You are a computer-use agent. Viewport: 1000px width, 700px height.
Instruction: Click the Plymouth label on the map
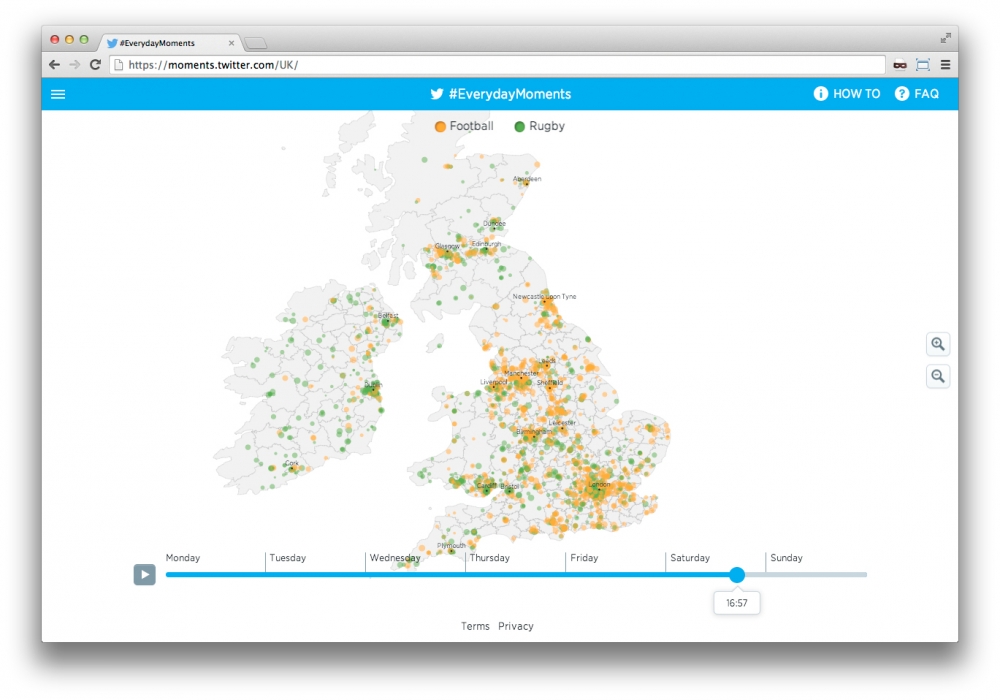451,546
